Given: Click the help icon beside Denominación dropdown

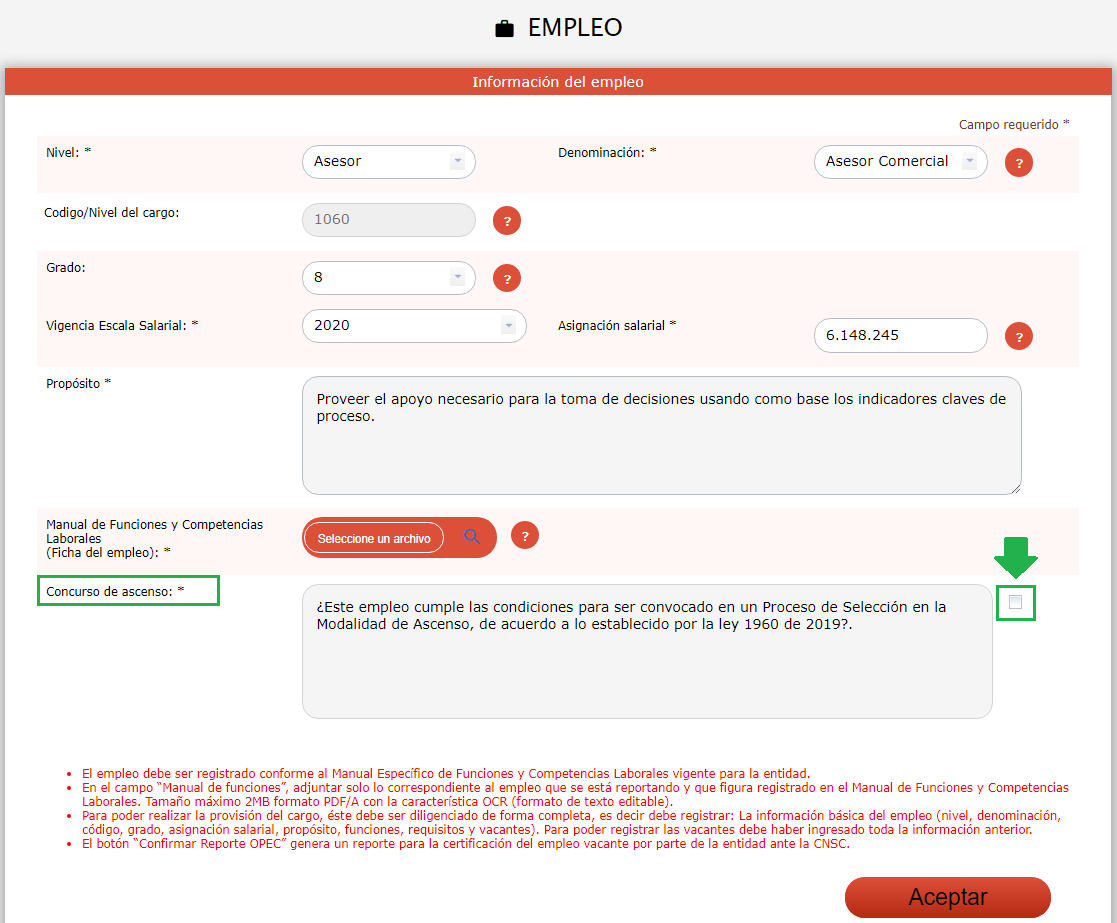Looking at the screenshot, I should [1018, 163].
